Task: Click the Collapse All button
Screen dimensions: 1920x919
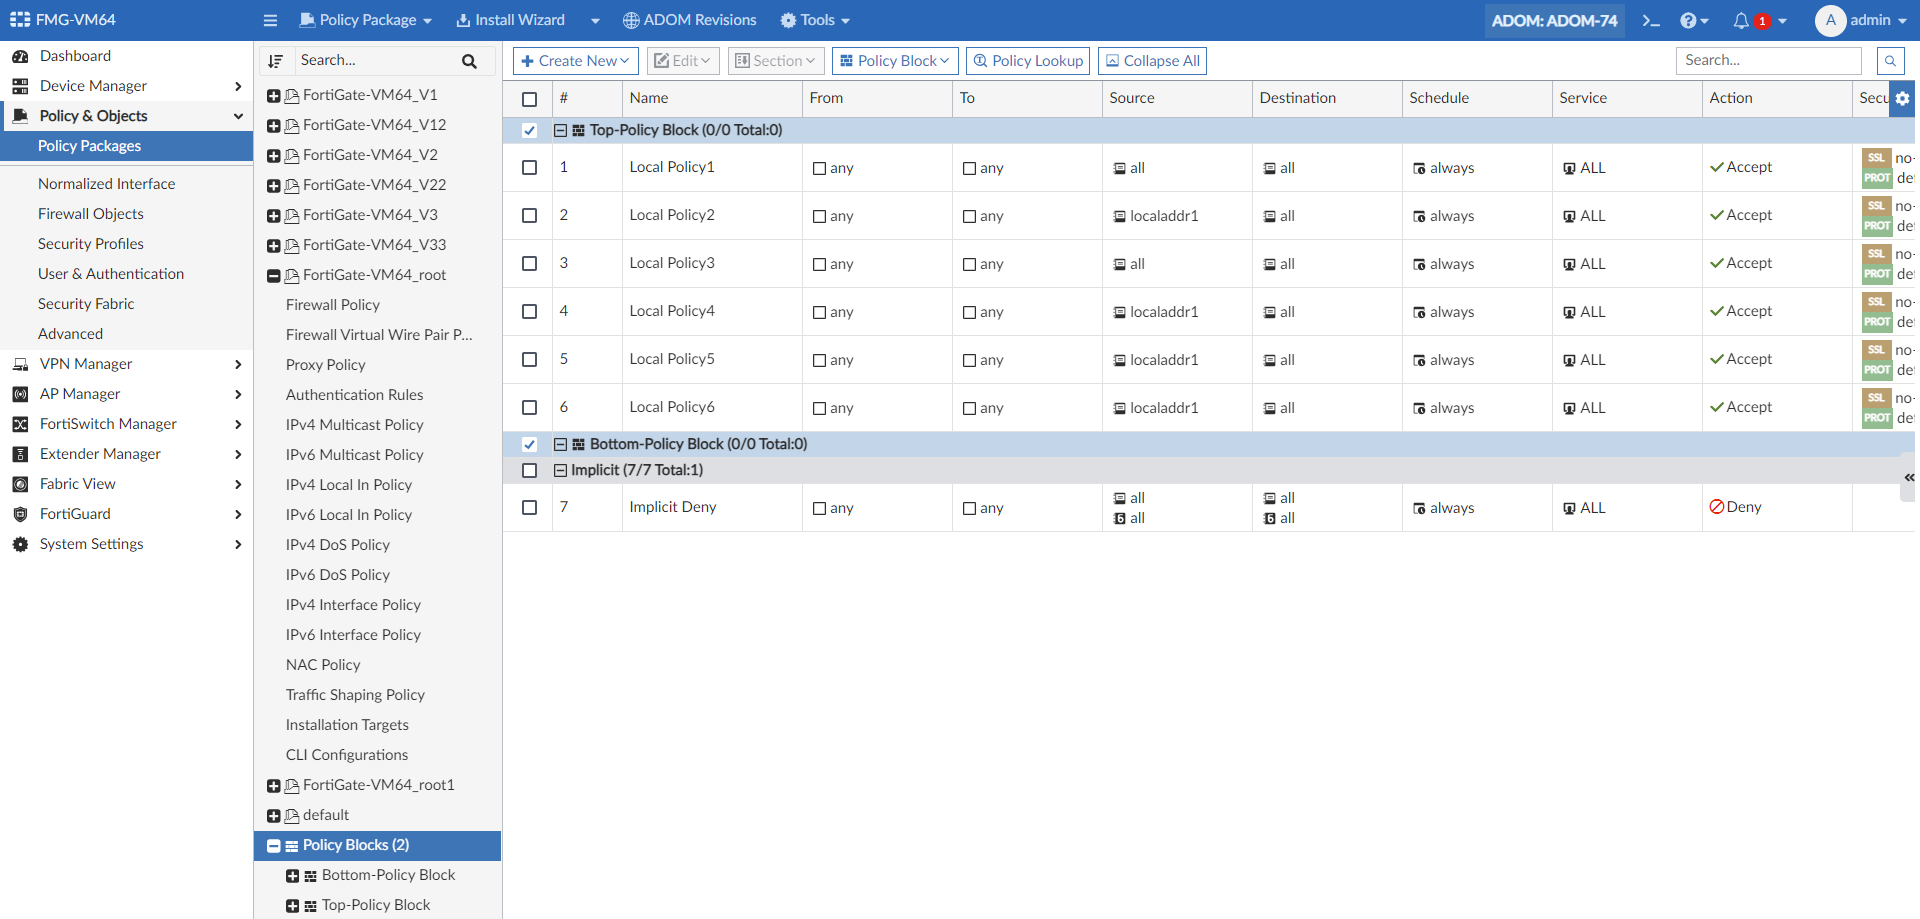Action: click(1152, 61)
